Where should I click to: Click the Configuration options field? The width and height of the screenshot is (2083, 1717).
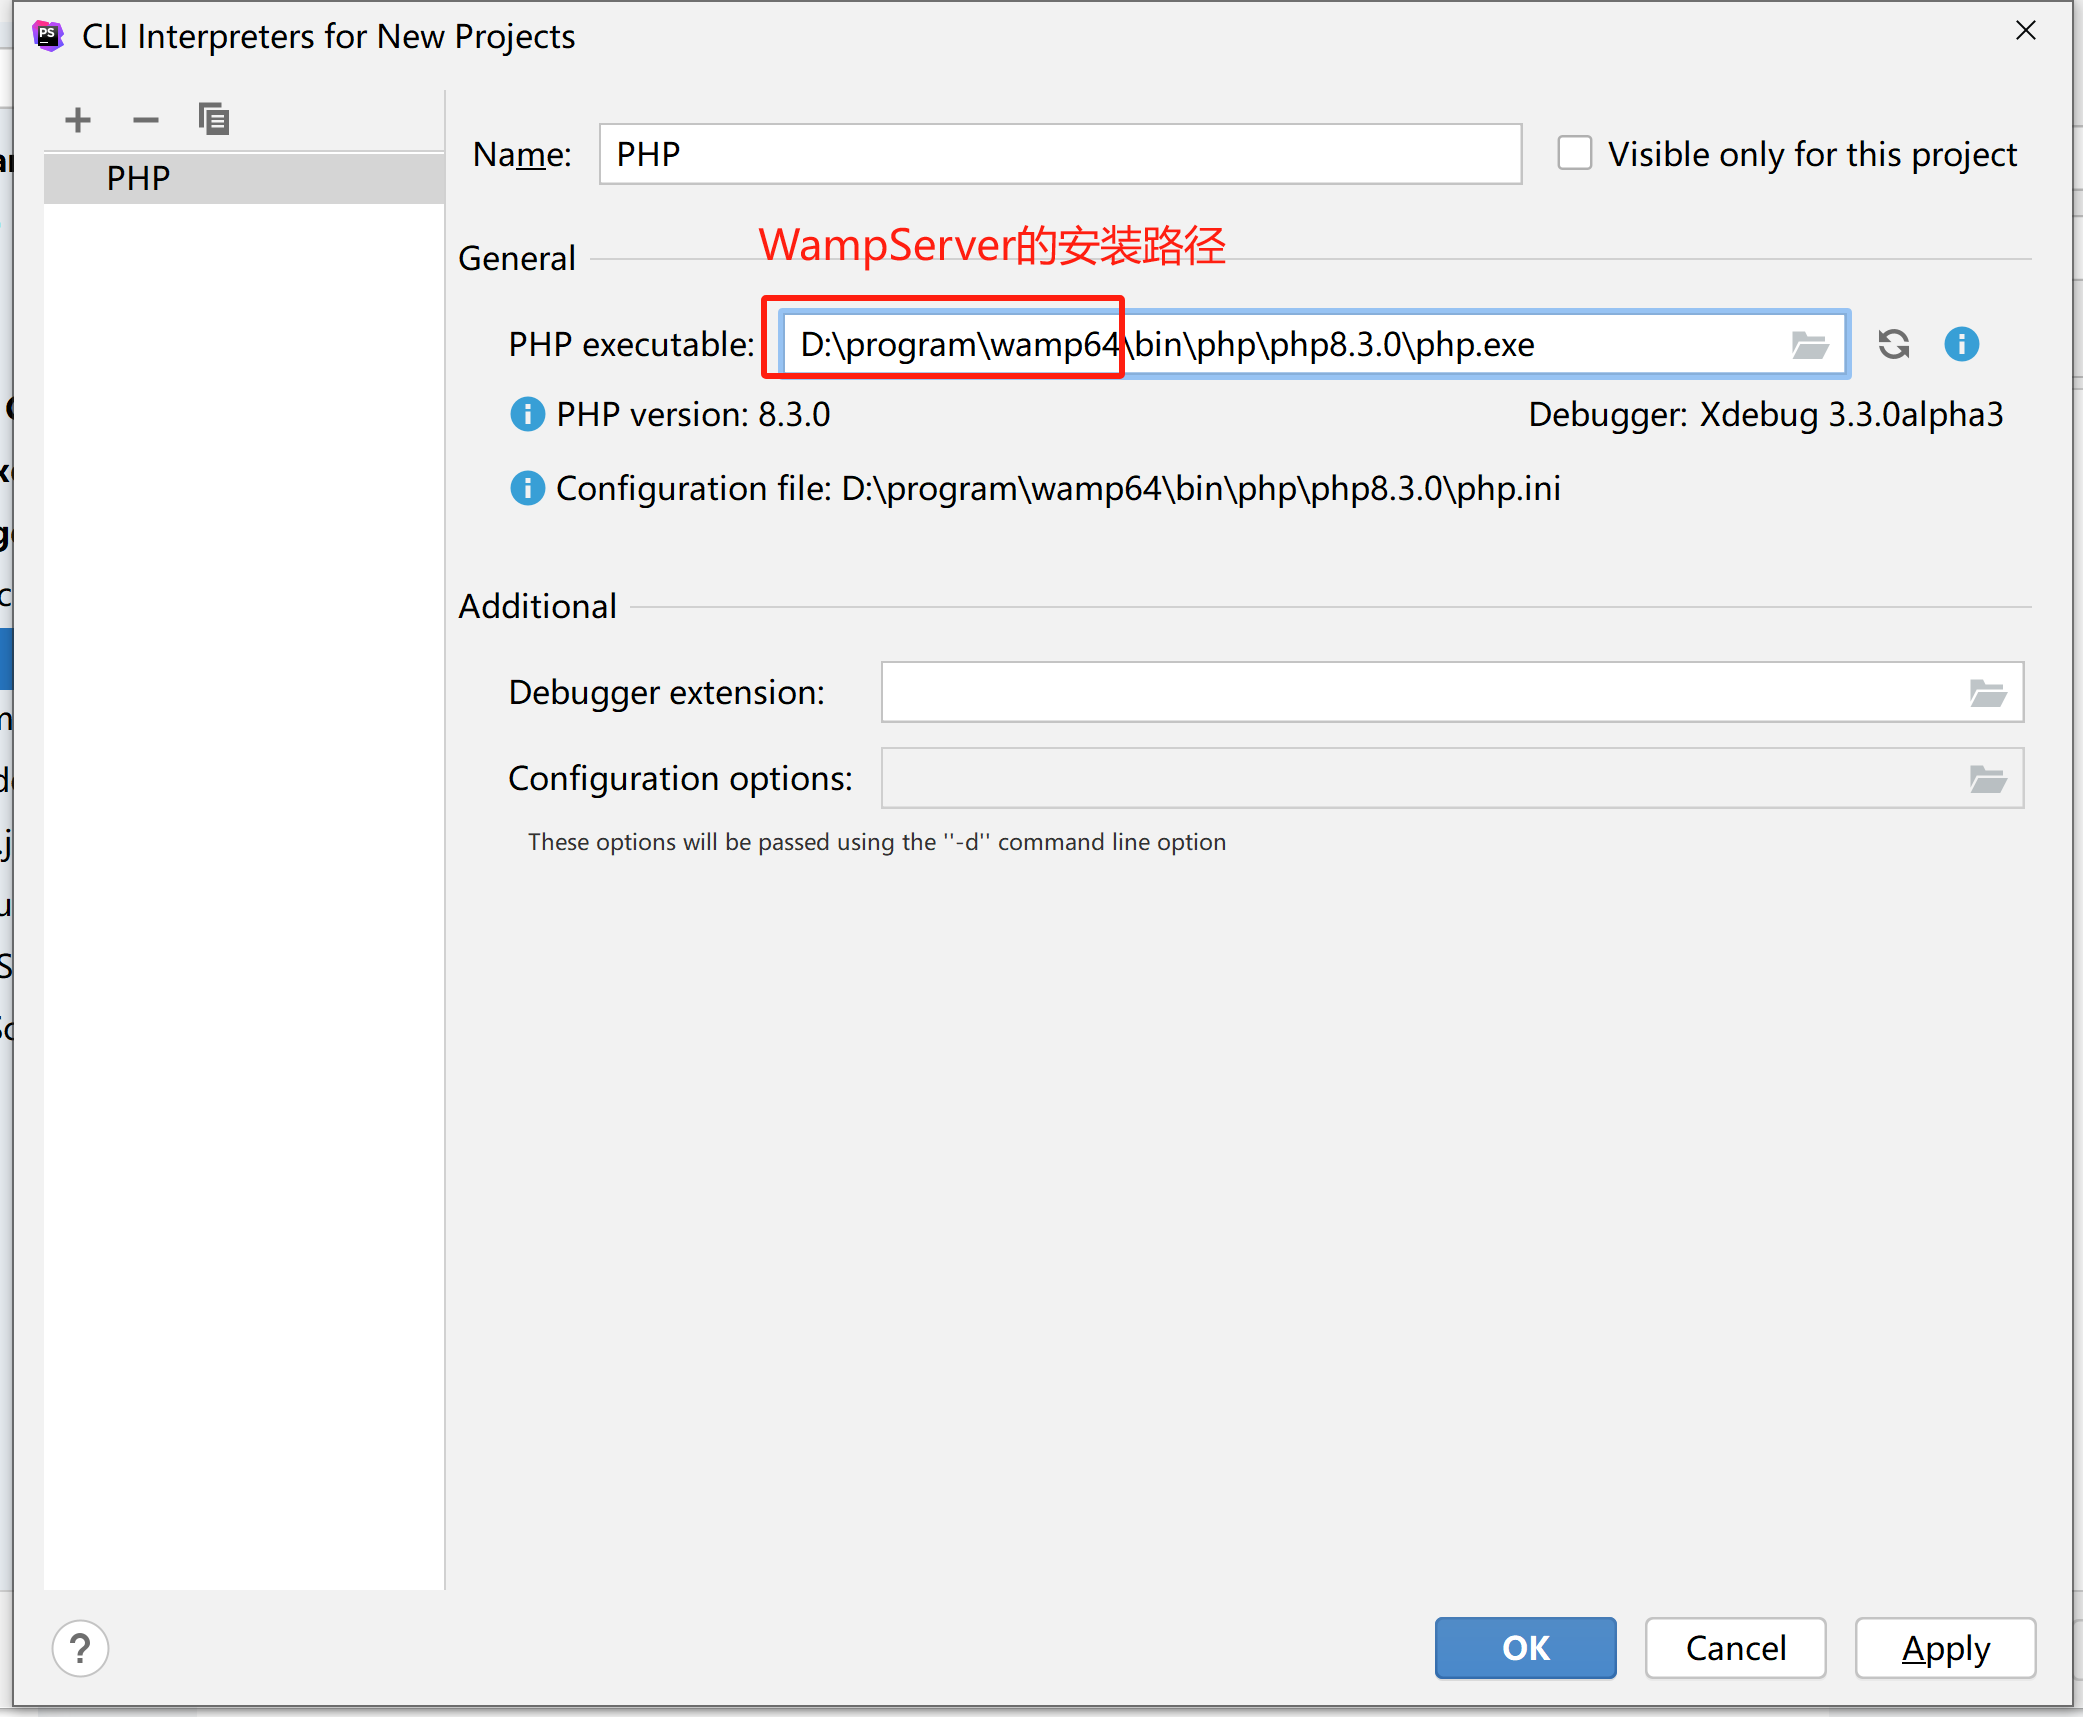(1420, 778)
